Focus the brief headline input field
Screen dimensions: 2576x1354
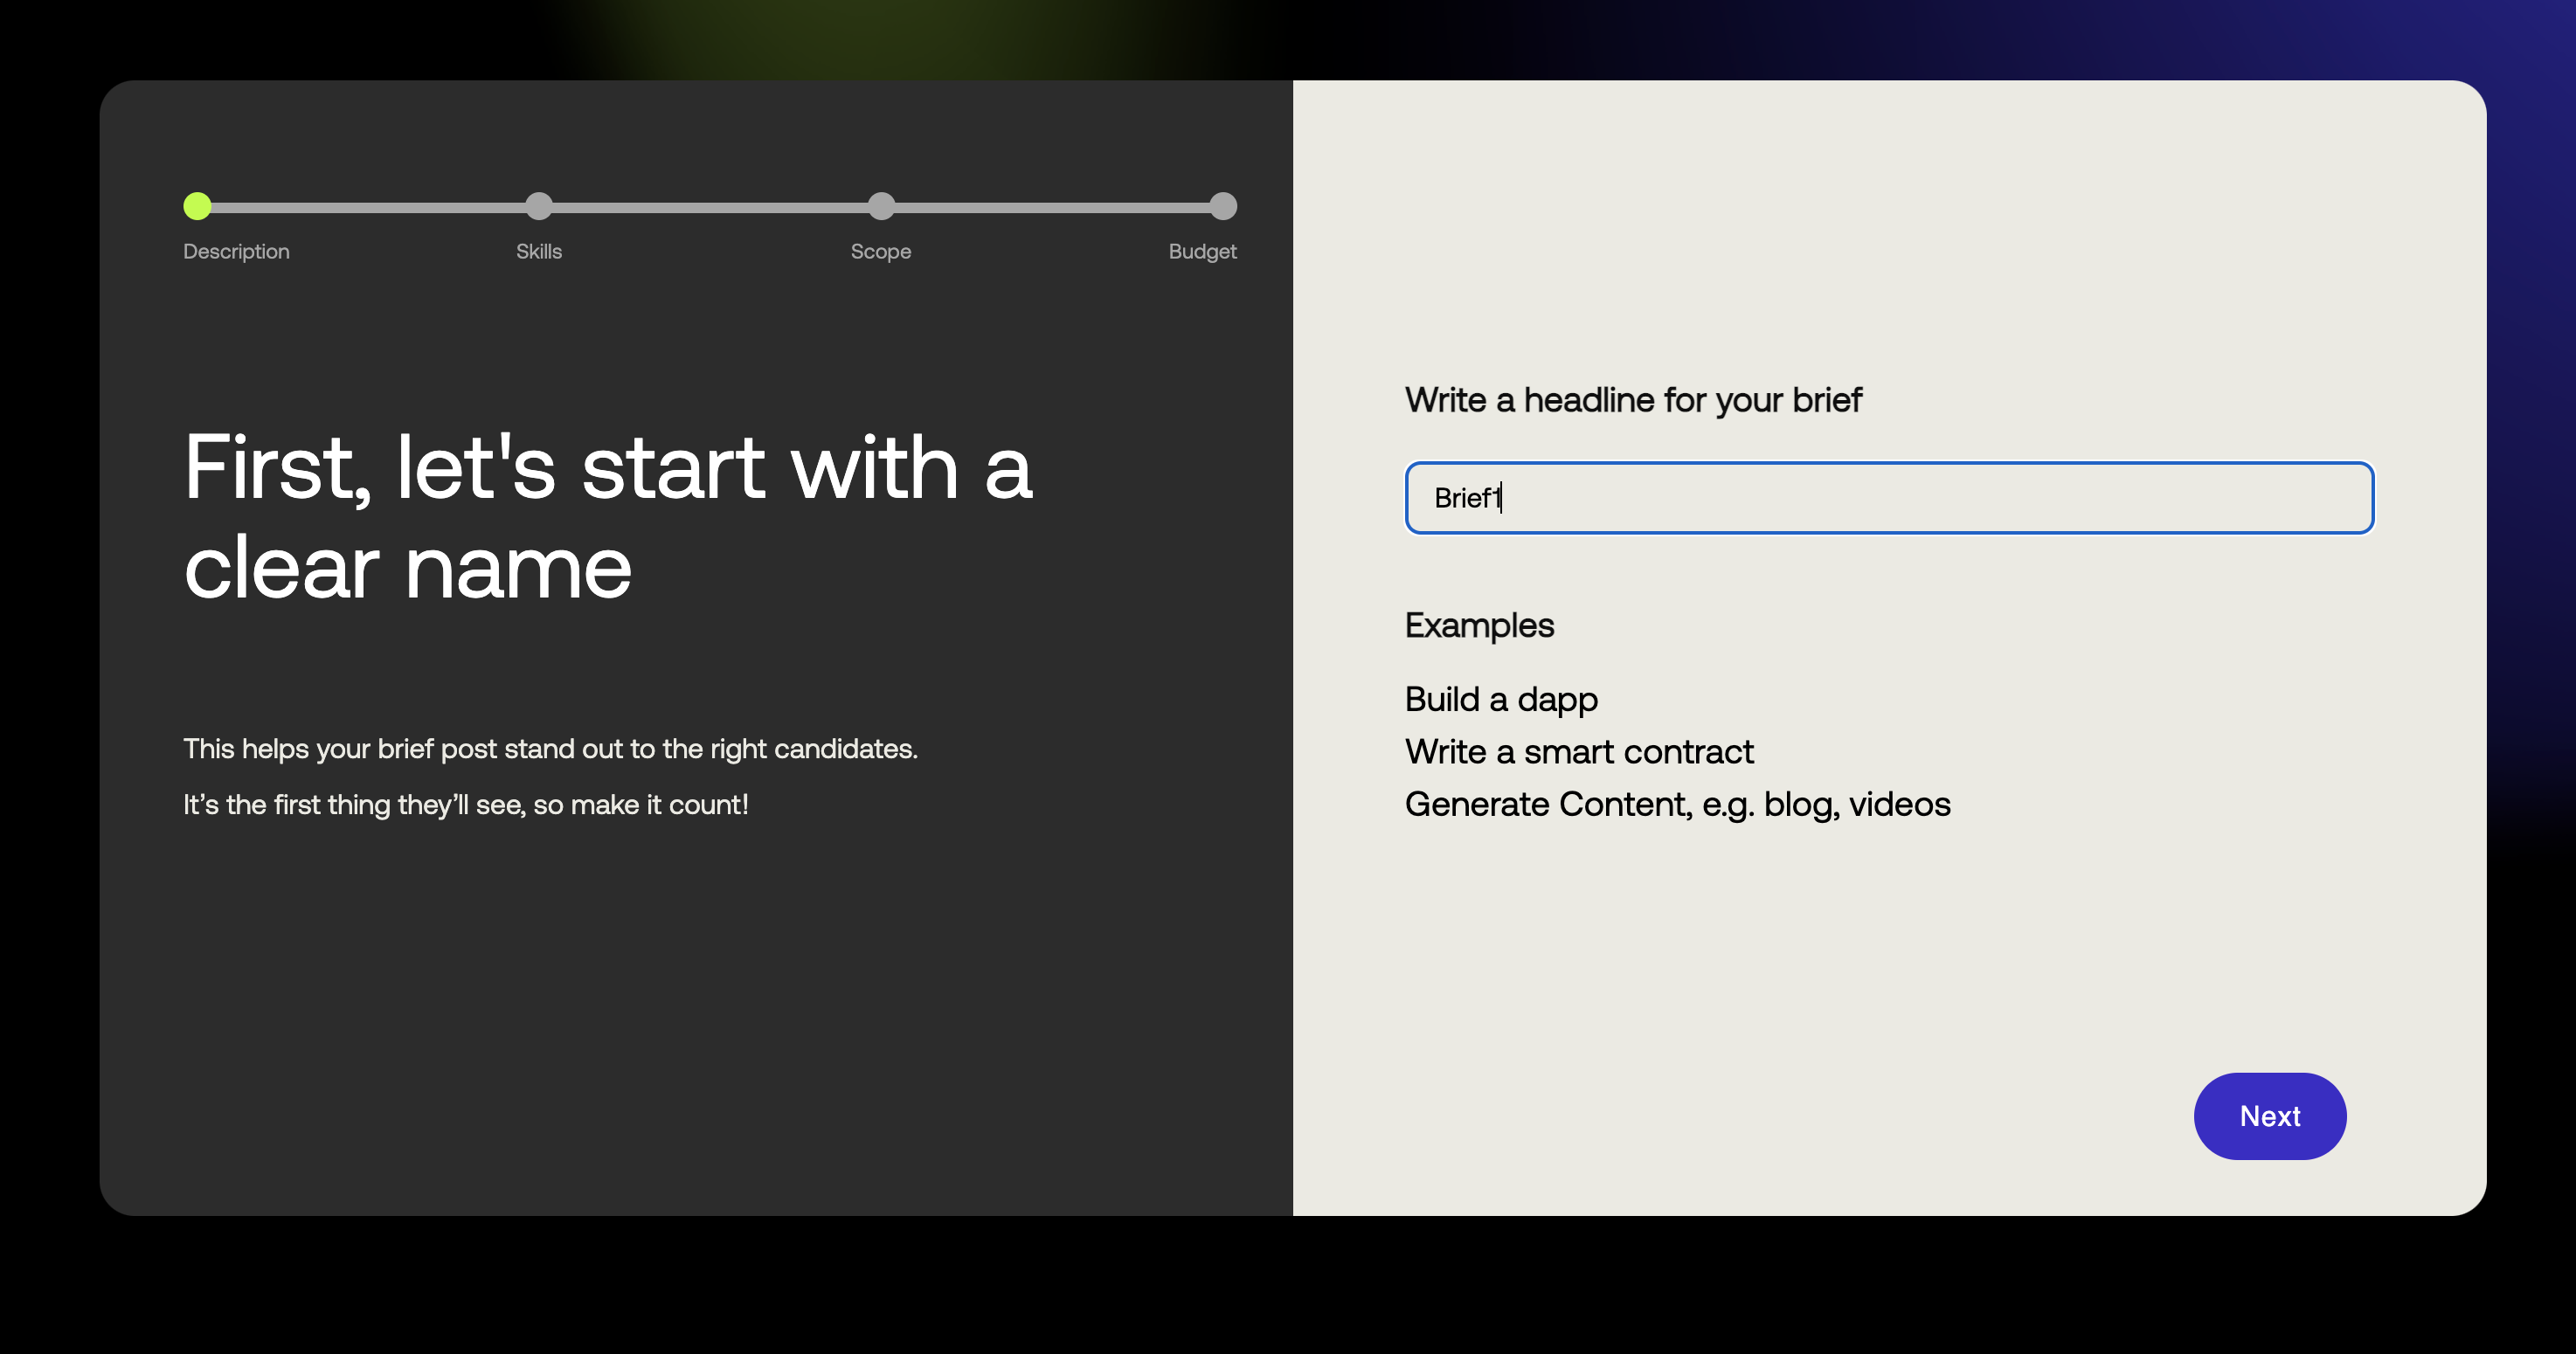point(1889,498)
